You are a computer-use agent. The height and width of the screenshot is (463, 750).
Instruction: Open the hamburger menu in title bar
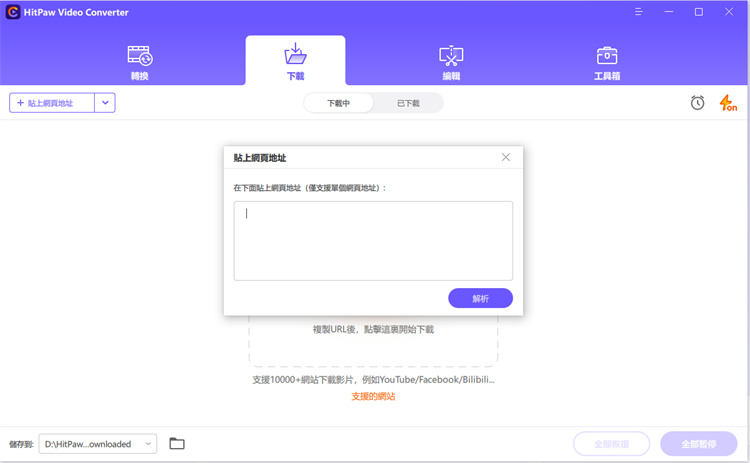click(639, 11)
